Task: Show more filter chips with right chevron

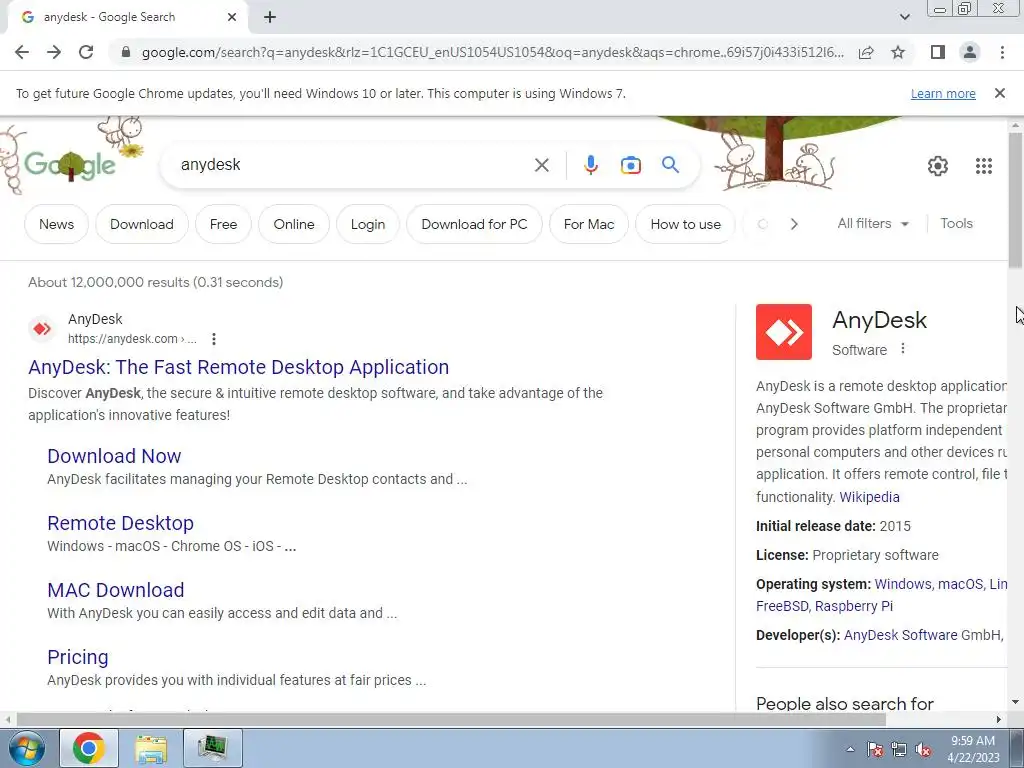Action: pyautogui.click(x=794, y=224)
